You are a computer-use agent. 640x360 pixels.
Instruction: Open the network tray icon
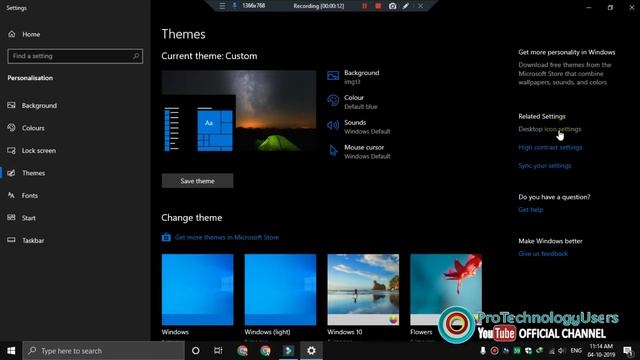point(551,351)
